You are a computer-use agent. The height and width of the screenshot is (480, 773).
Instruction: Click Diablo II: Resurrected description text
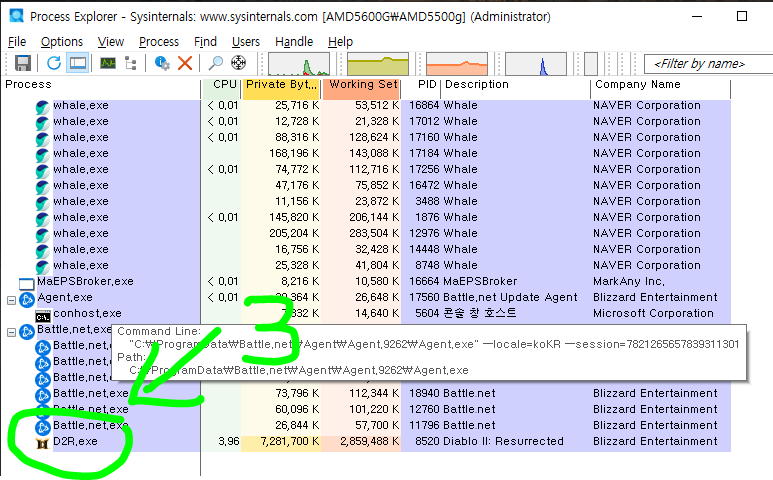point(503,442)
